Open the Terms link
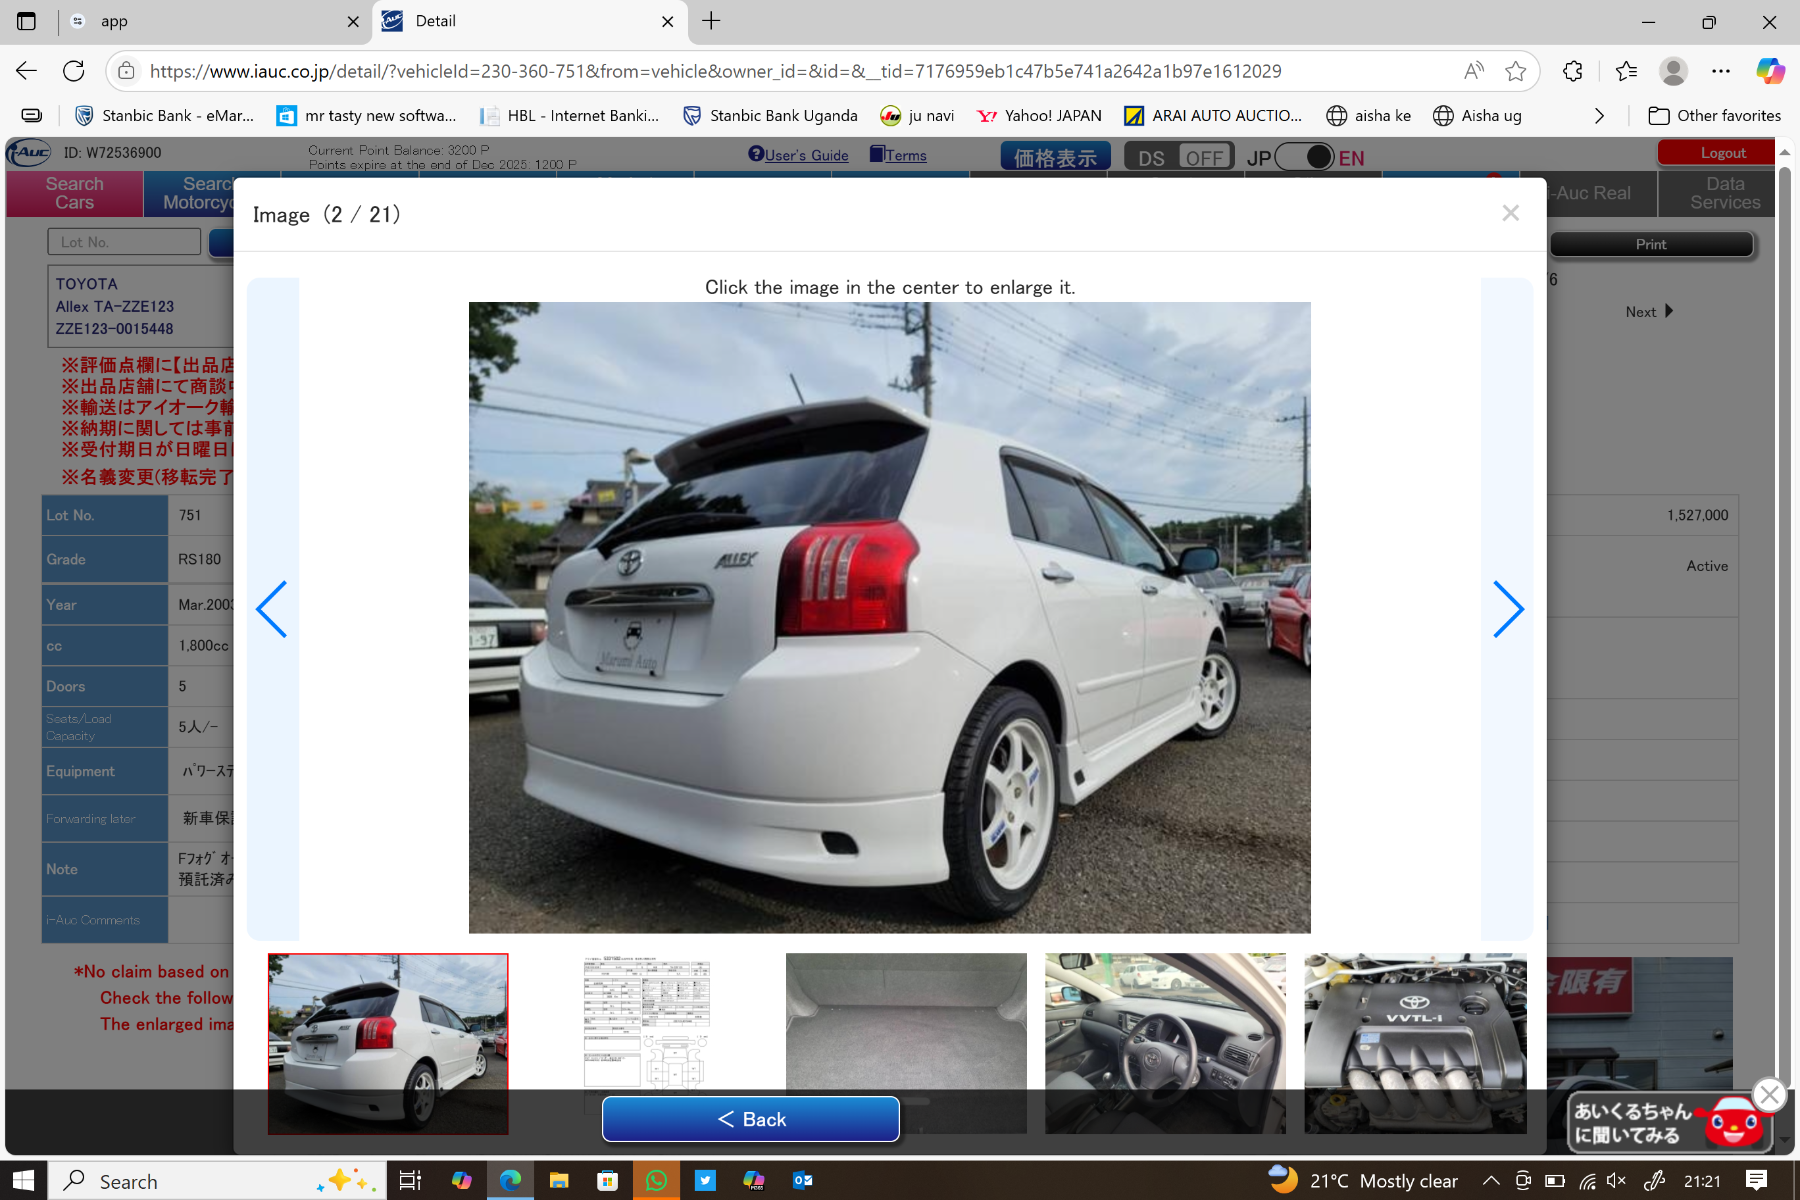The image size is (1800, 1200). coord(898,155)
